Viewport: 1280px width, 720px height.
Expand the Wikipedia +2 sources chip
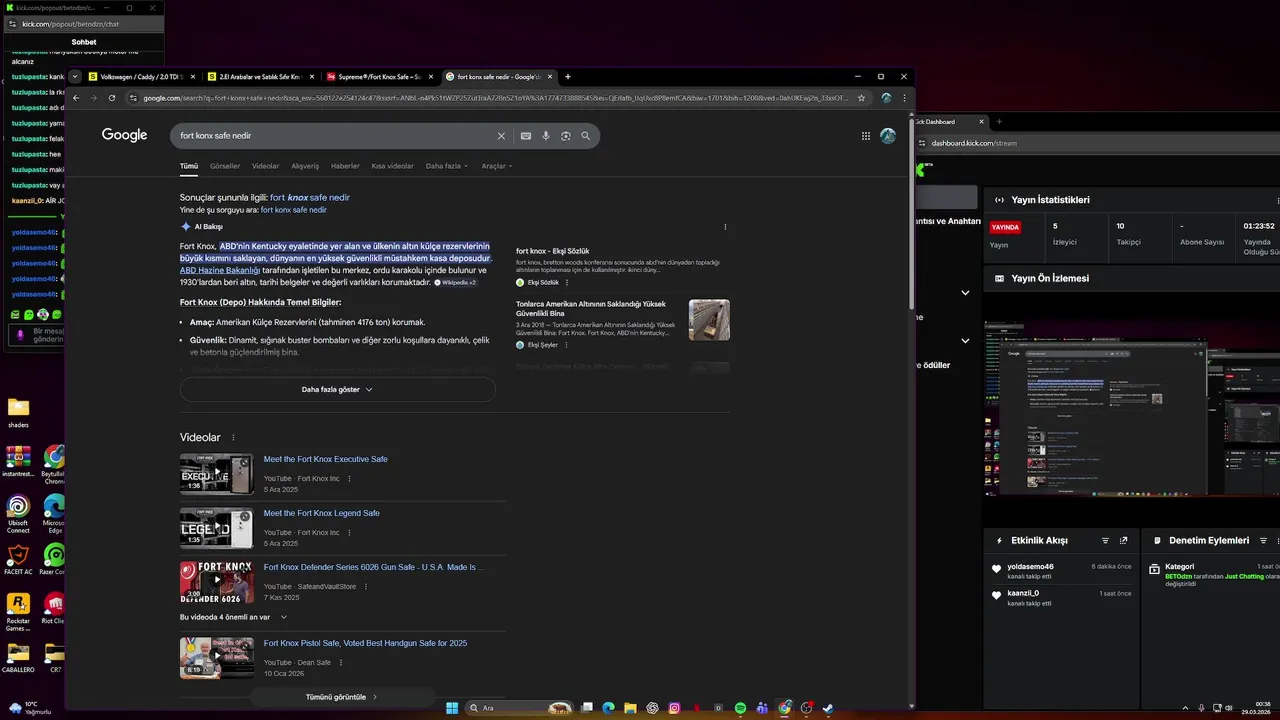(x=455, y=283)
